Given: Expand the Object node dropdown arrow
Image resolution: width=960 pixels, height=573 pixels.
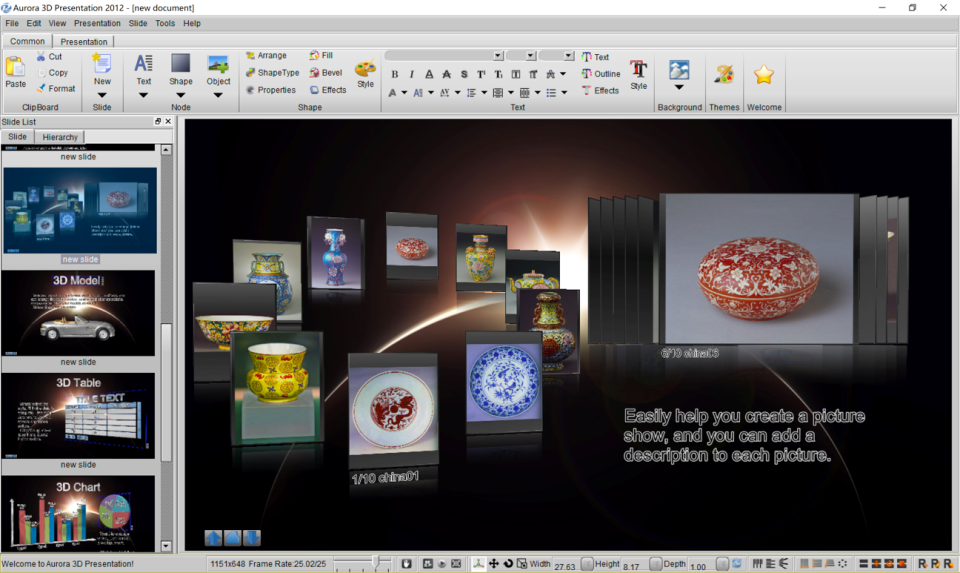Looking at the screenshot, I should (x=218, y=95).
